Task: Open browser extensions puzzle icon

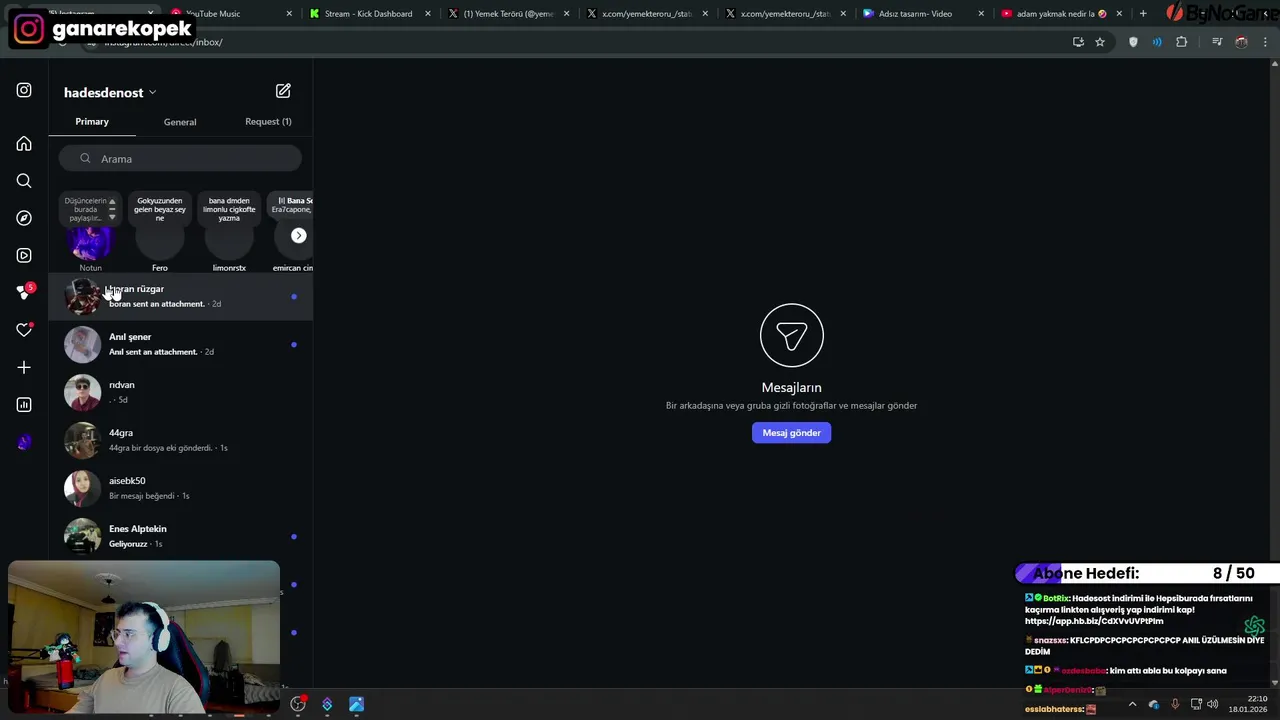Action: (1181, 42)
